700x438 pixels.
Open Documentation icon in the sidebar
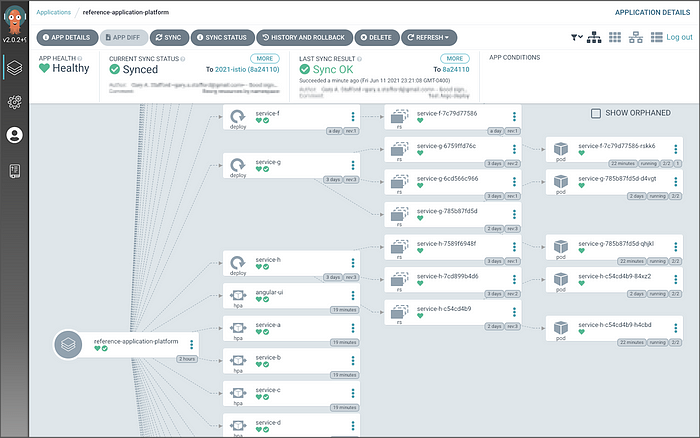(x=14, y=171)
